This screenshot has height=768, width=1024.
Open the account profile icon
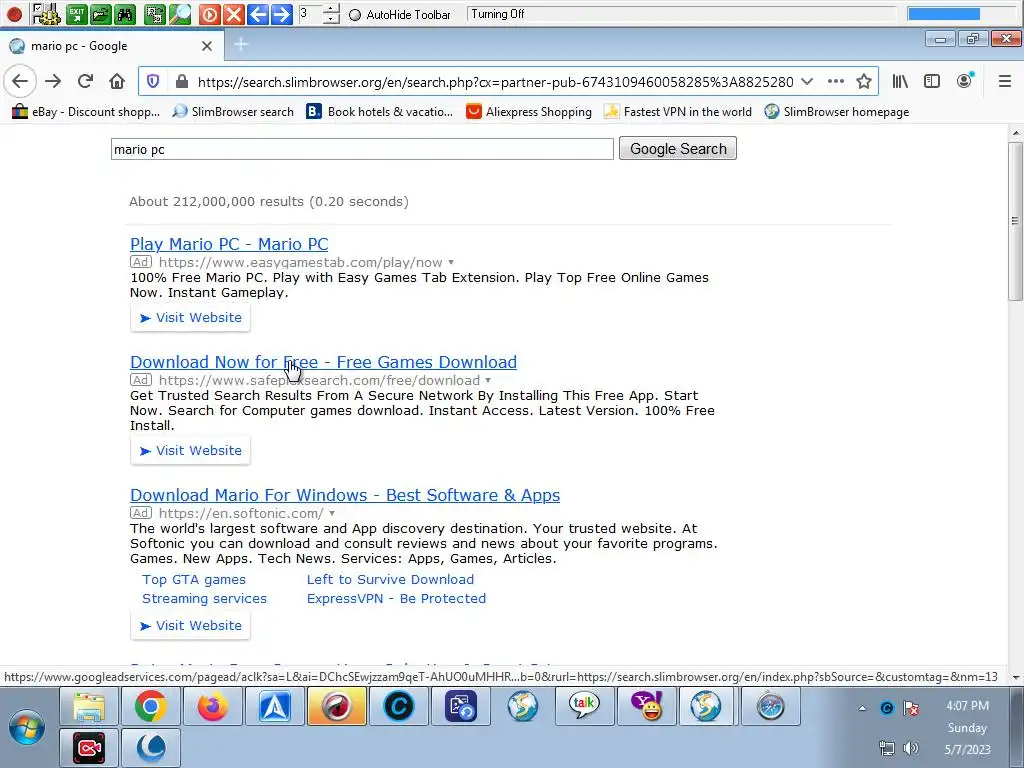point(965,80)
